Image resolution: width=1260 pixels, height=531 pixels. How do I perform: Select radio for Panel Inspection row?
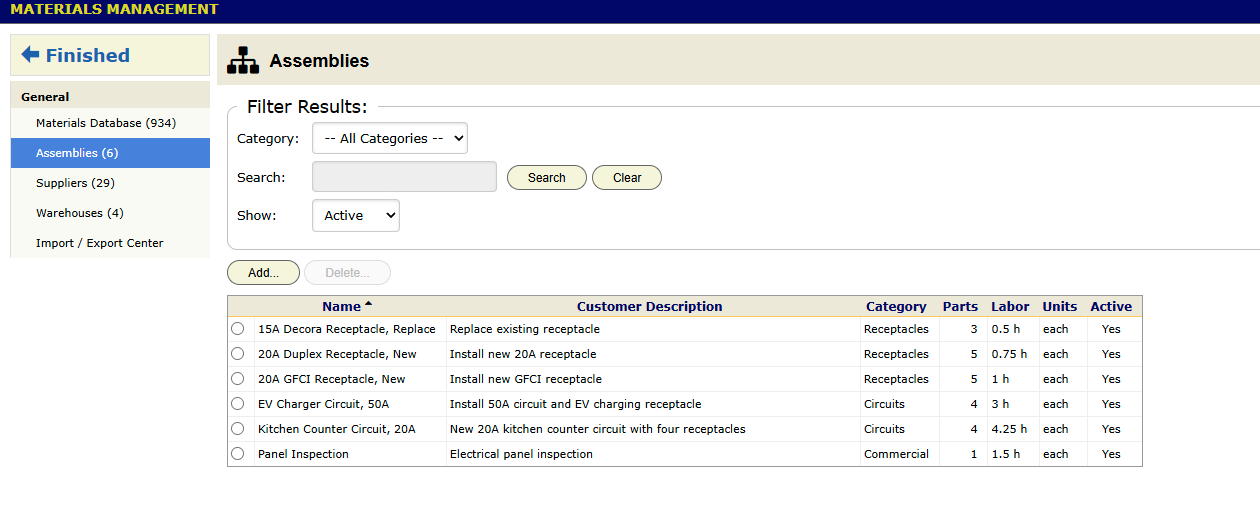[237, 454]
